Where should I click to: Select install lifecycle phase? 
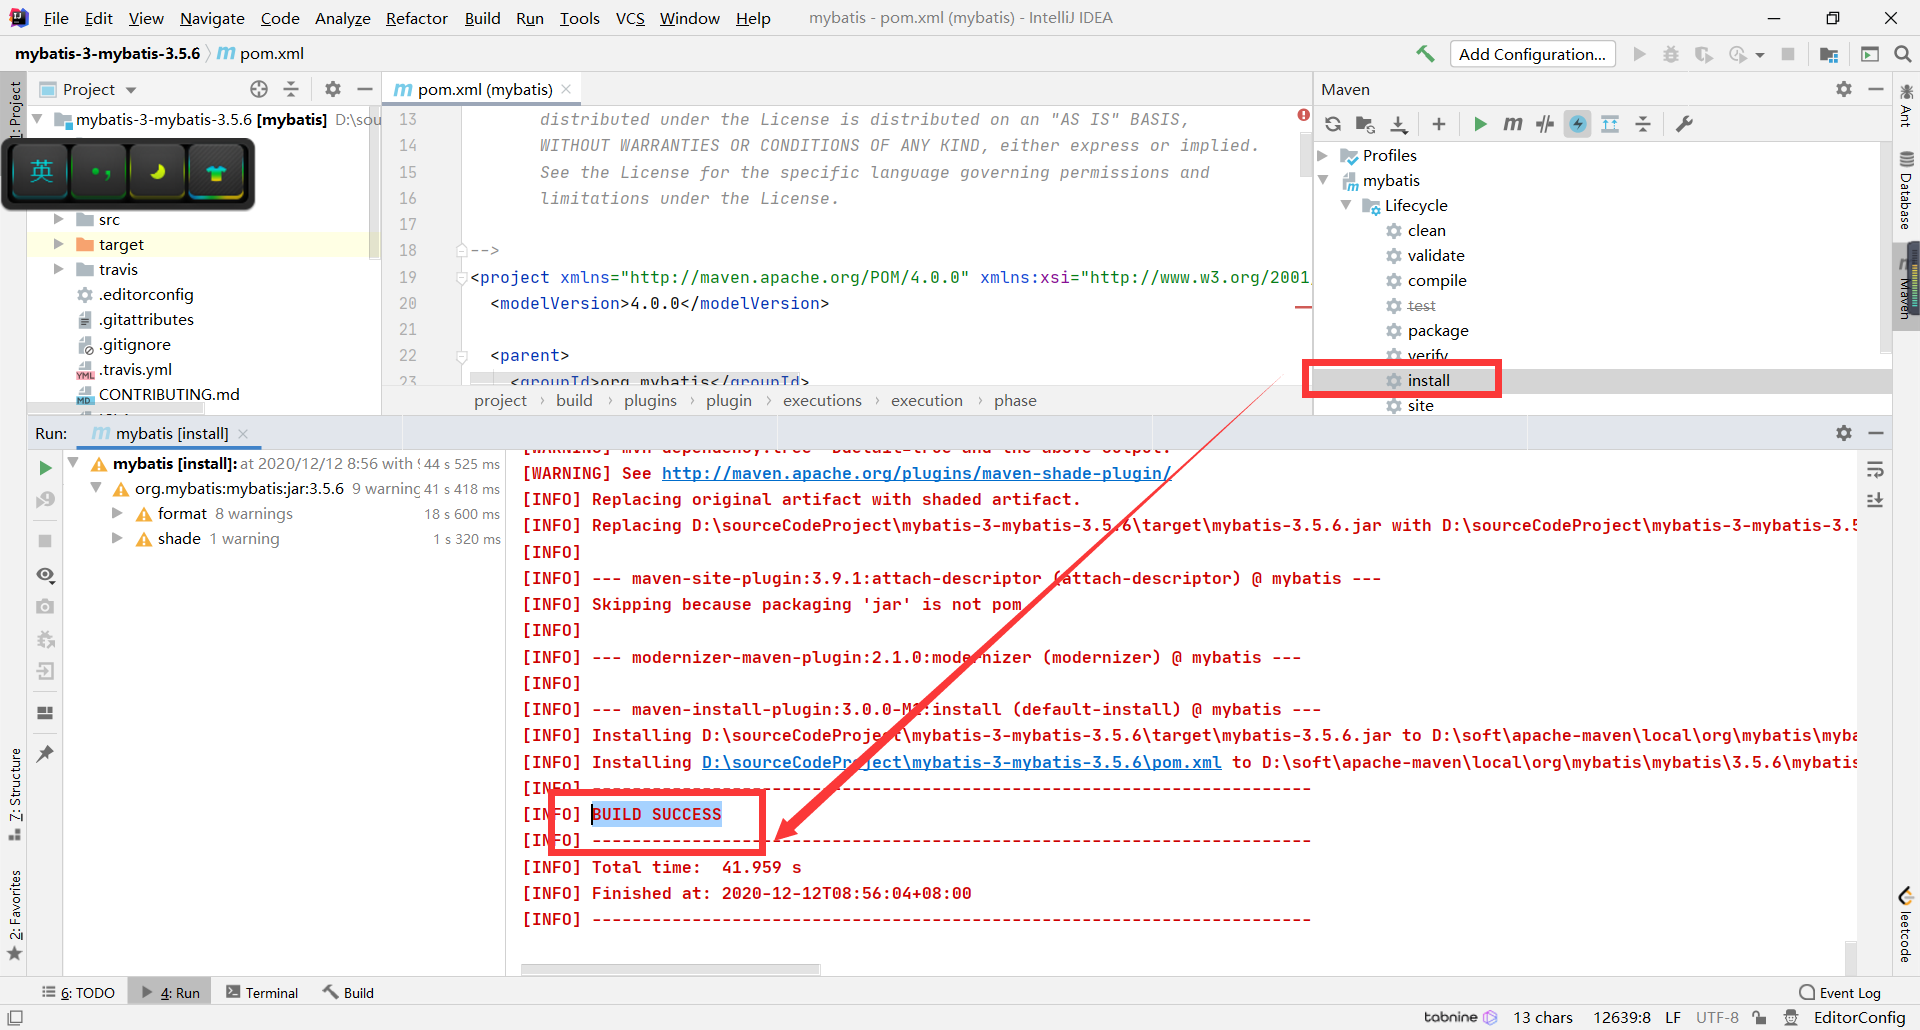[x=1429, y=380]
